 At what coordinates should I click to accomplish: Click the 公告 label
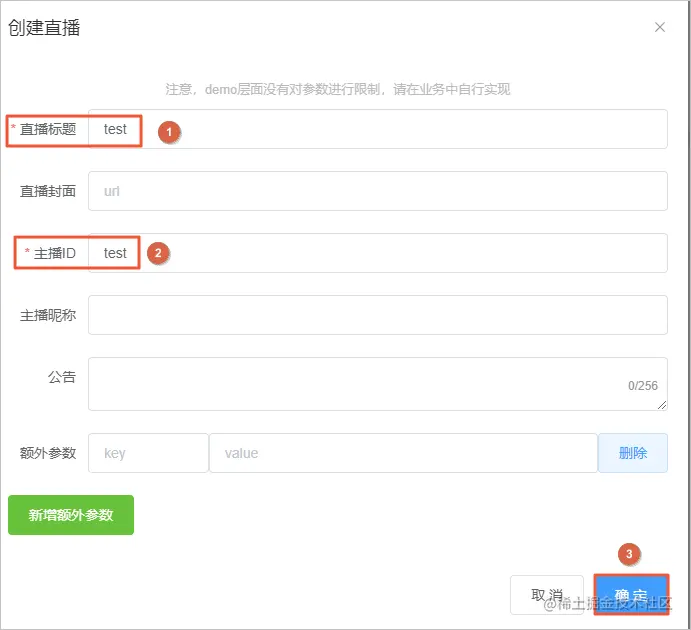(x=62, y=377)
